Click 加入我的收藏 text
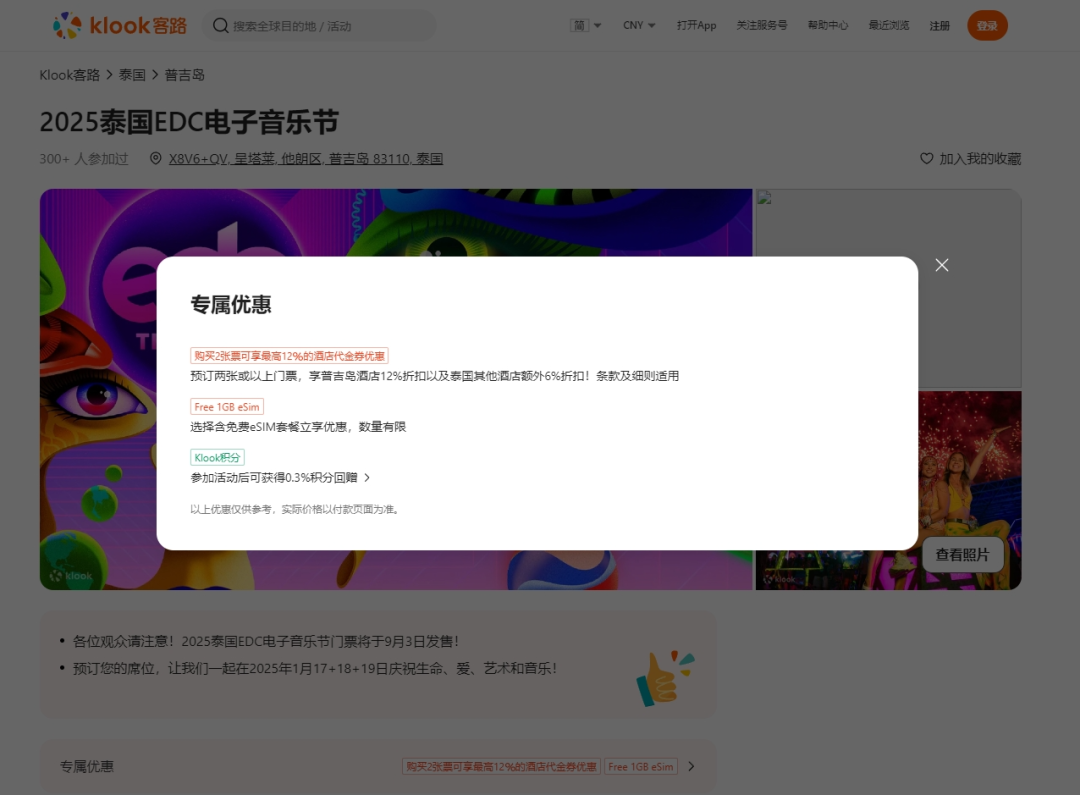The image size is (1080, 795). point(980,158)
